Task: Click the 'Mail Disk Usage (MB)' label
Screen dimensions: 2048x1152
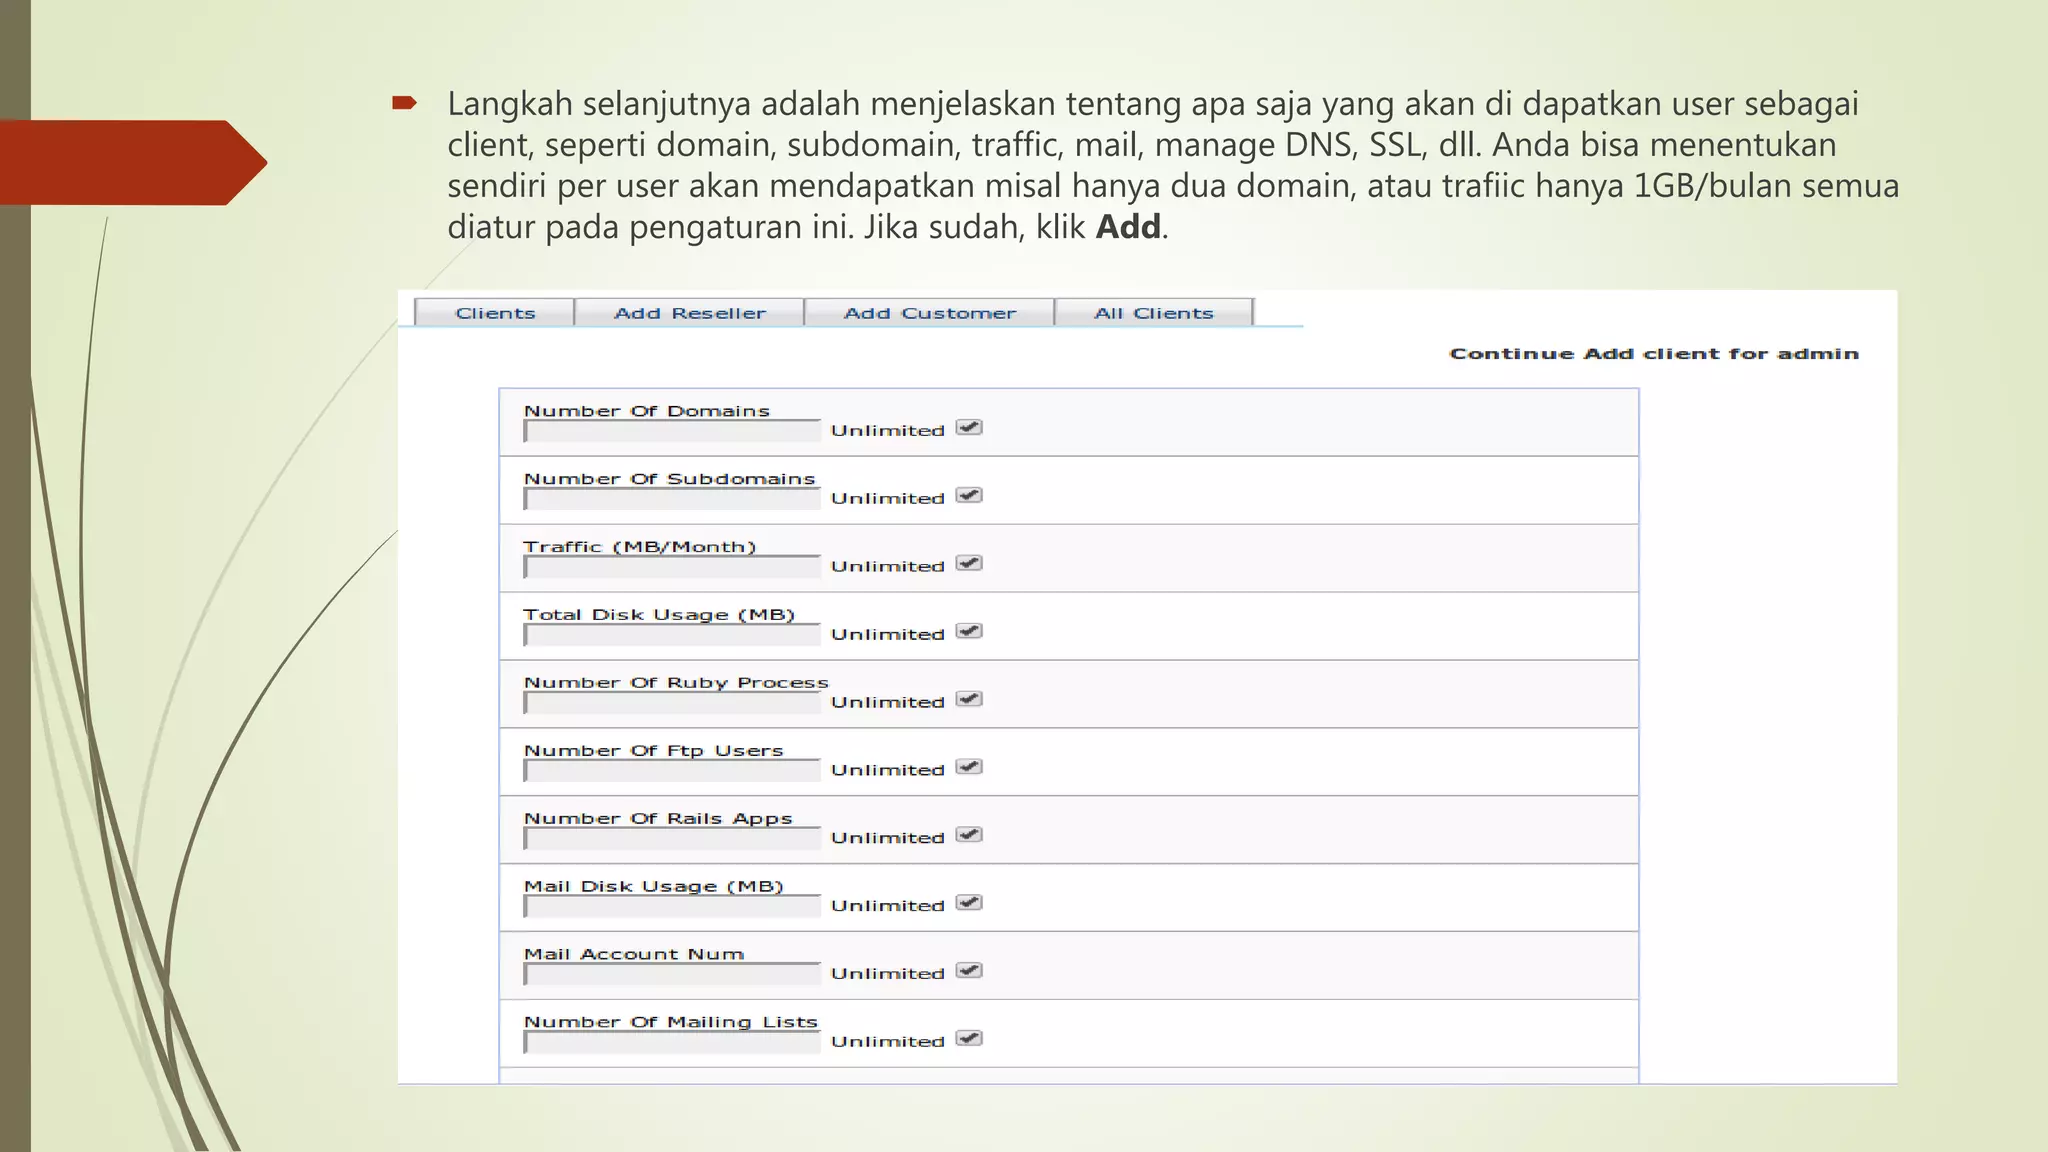Action: tap(654, 887)
